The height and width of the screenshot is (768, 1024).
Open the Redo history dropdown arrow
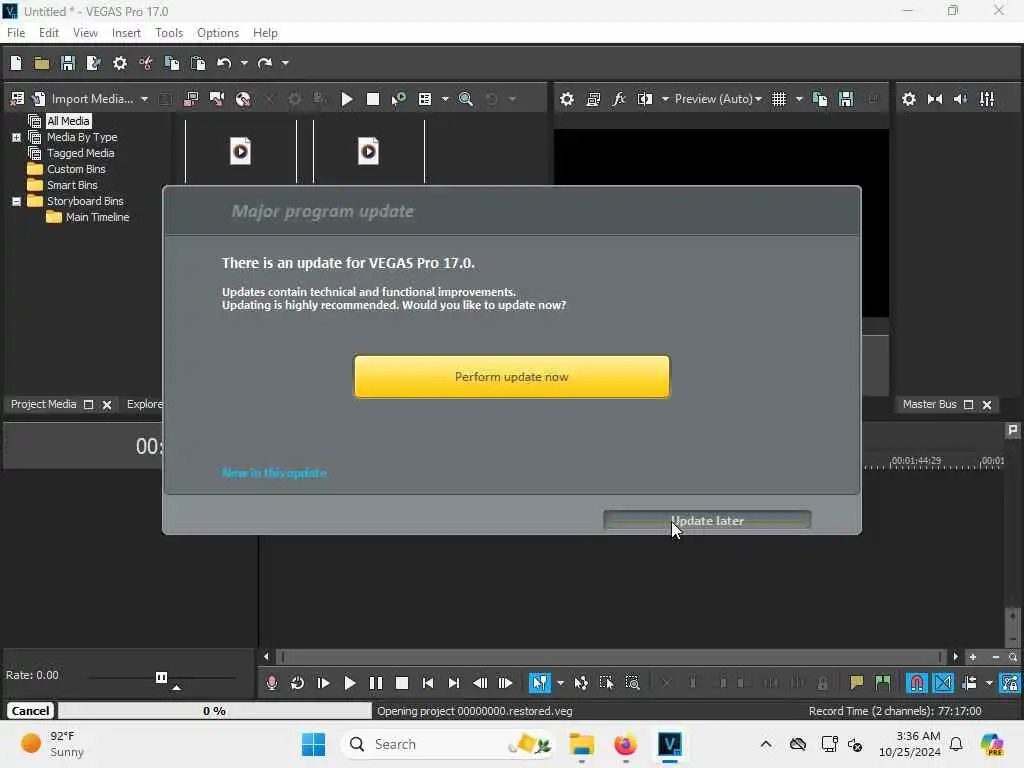click(285, 63)
